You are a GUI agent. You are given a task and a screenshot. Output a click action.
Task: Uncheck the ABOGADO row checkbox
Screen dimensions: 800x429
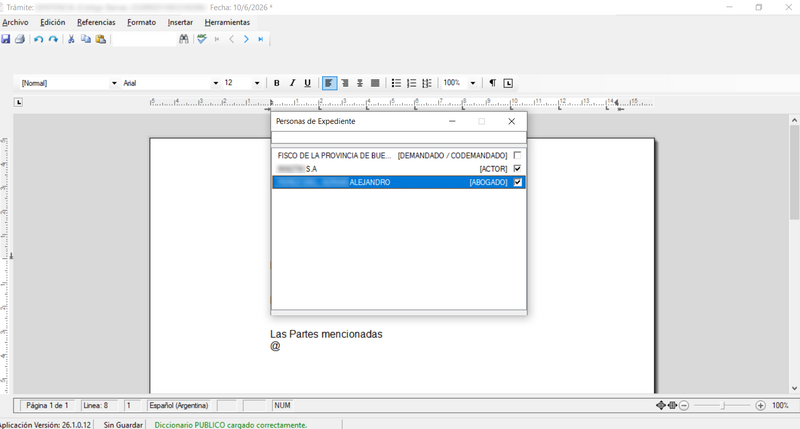click(x=517, y=182)
